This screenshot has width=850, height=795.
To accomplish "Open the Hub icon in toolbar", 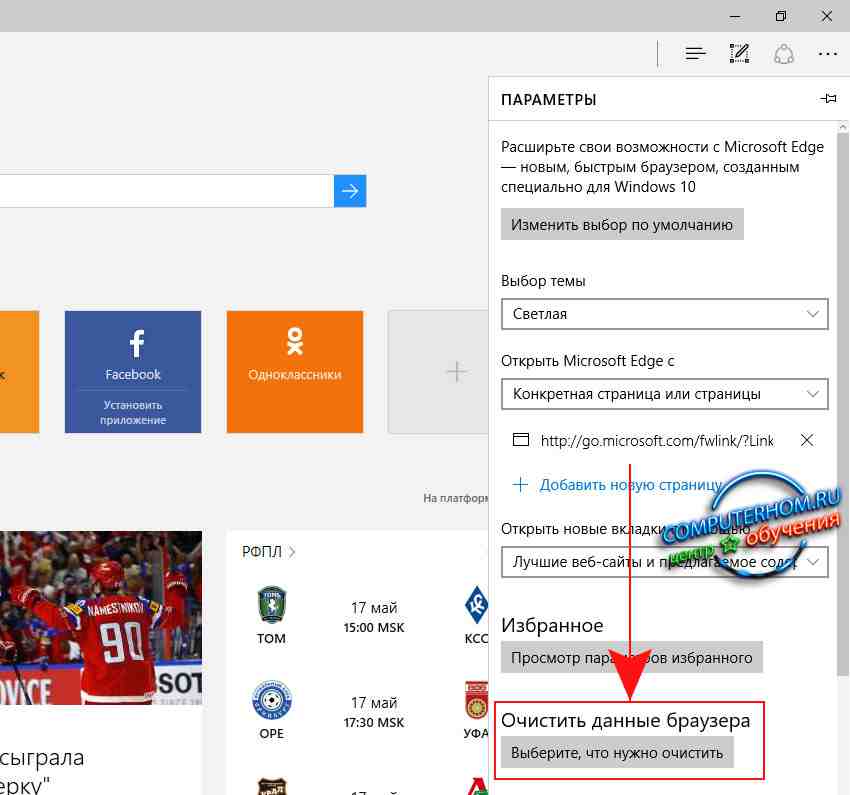I will (696, 54).
